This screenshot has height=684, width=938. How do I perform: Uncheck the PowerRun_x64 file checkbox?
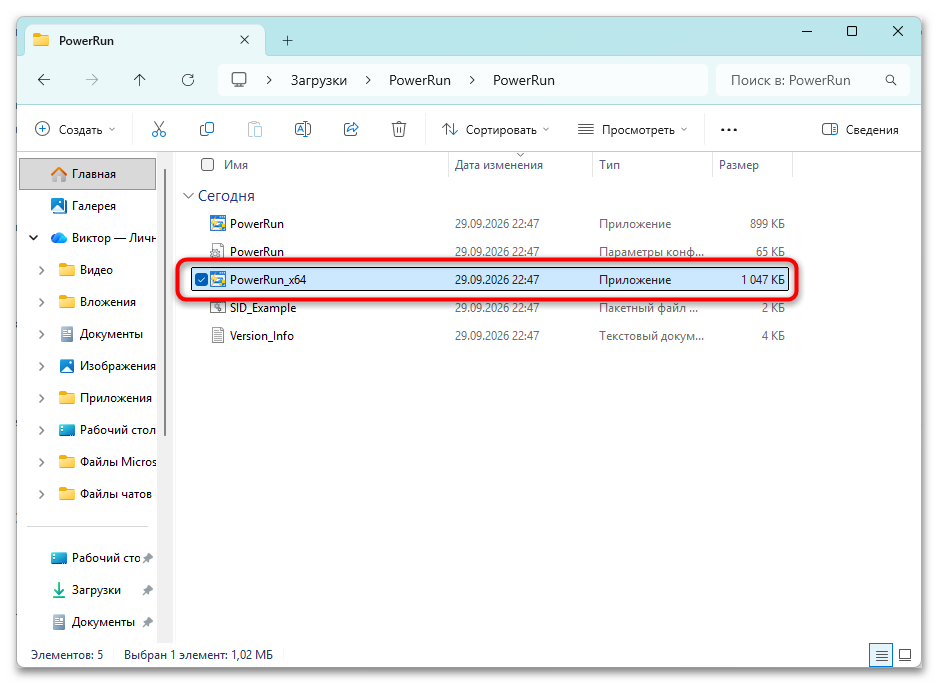click(x=201, y=279)
